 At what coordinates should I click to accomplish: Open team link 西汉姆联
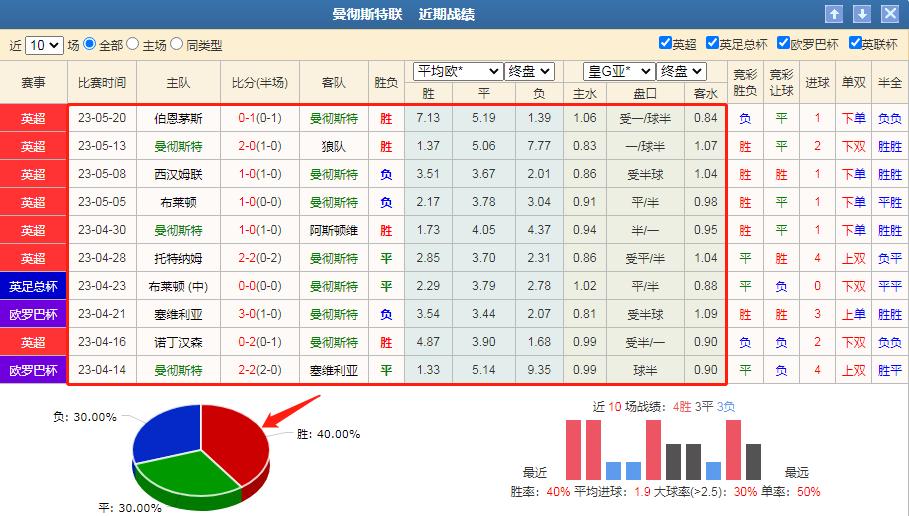[x=178, y=174]
